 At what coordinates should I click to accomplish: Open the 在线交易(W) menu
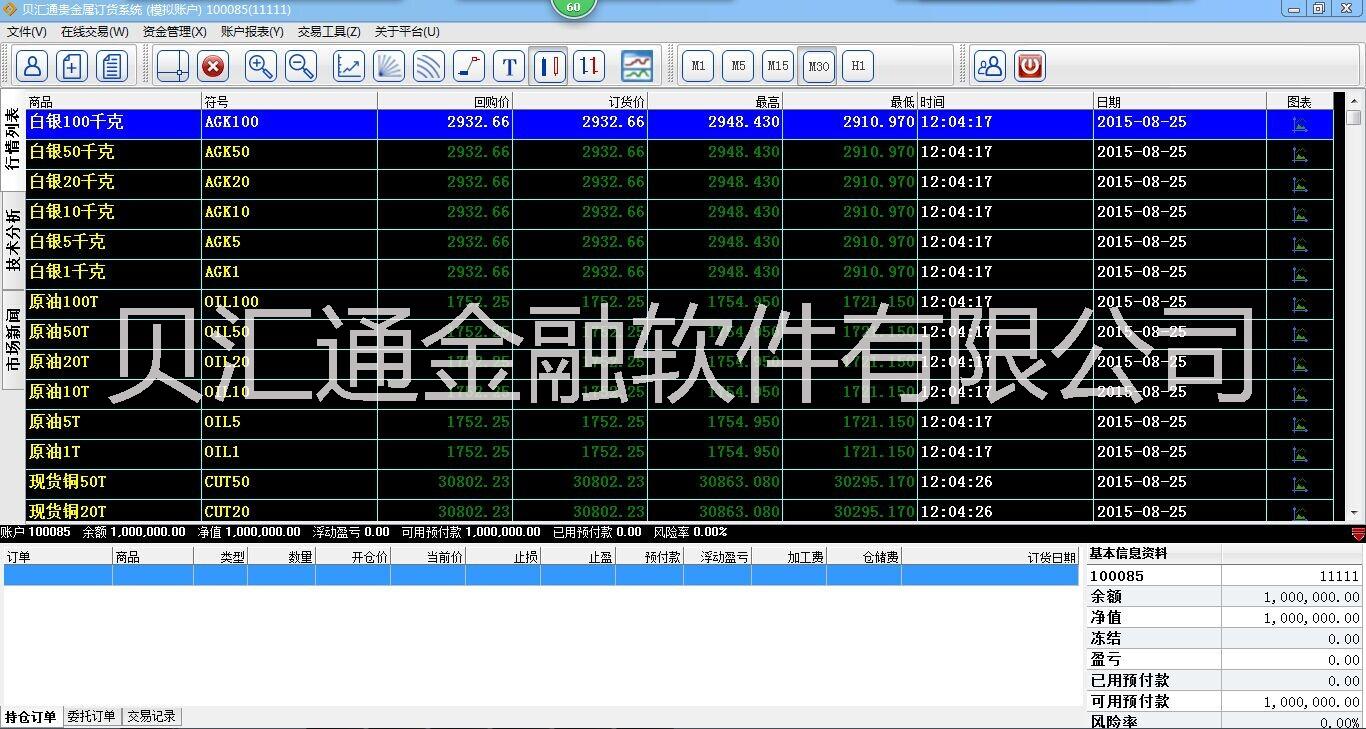[x=95, y=32]
